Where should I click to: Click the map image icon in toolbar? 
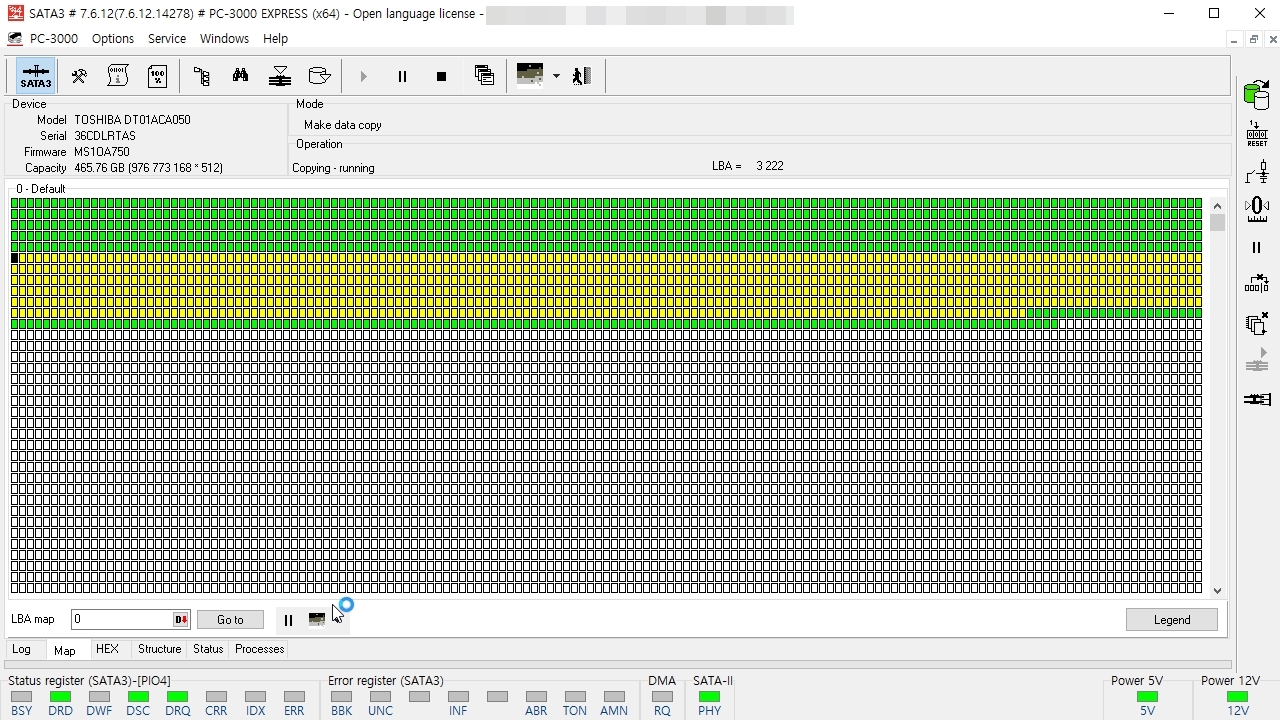[530, 76]
